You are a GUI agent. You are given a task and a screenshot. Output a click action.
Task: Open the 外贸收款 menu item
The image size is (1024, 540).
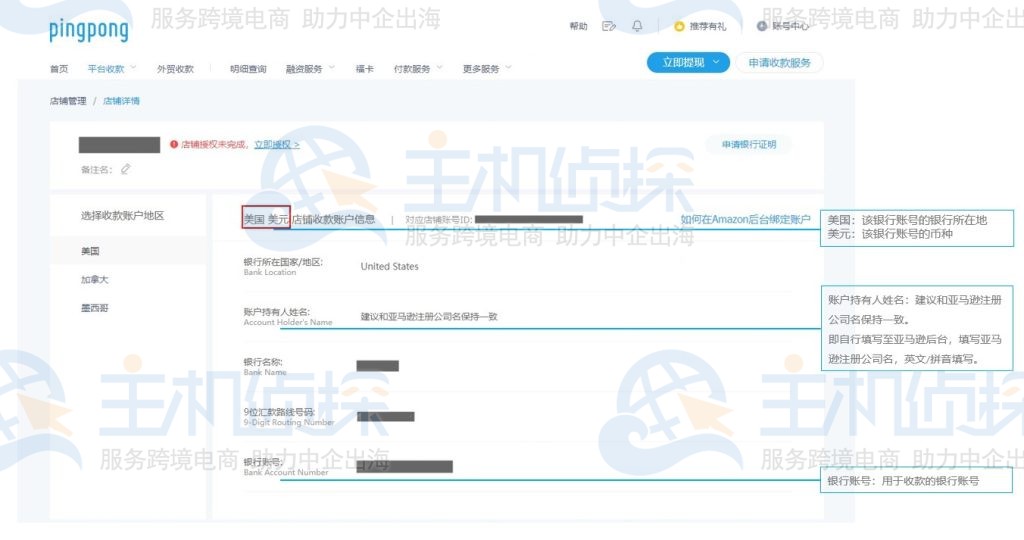pos(175,69)
